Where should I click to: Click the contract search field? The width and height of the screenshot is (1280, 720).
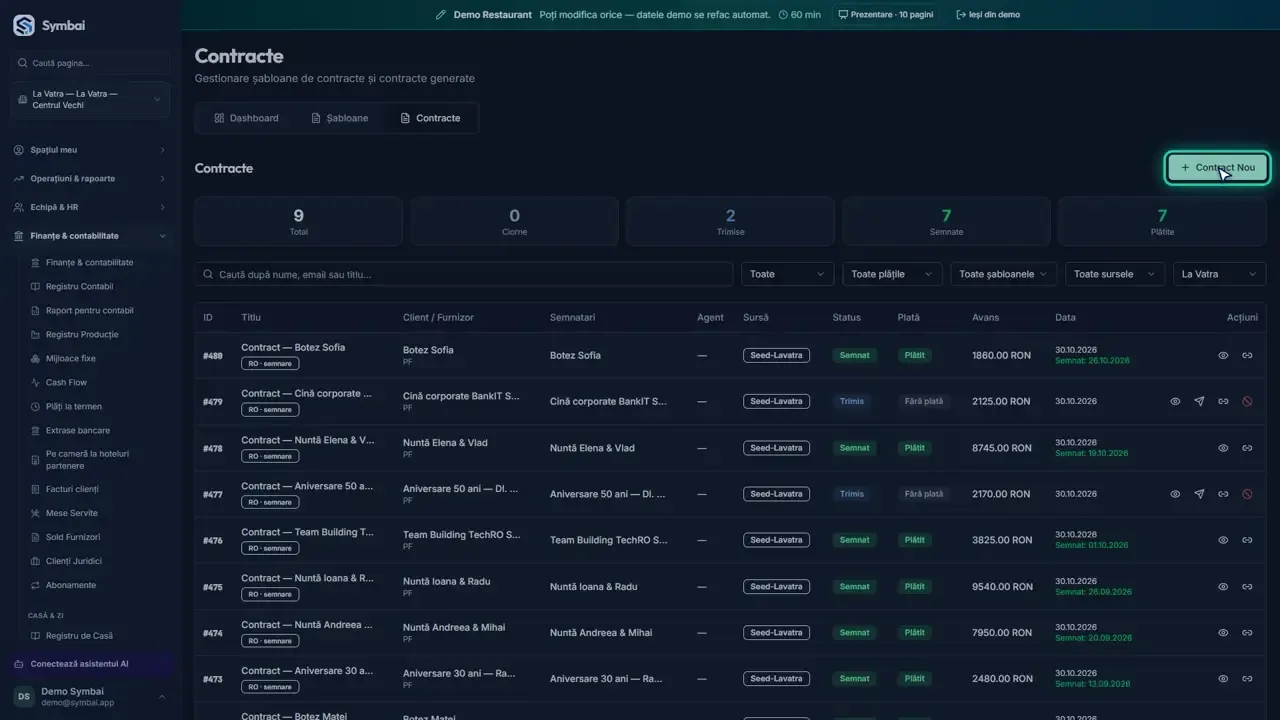464,274
